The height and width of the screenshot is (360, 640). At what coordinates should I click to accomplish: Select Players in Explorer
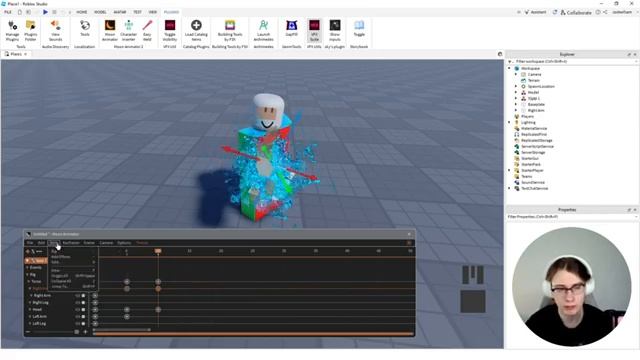pyautogui.click(x=527, y=116)
